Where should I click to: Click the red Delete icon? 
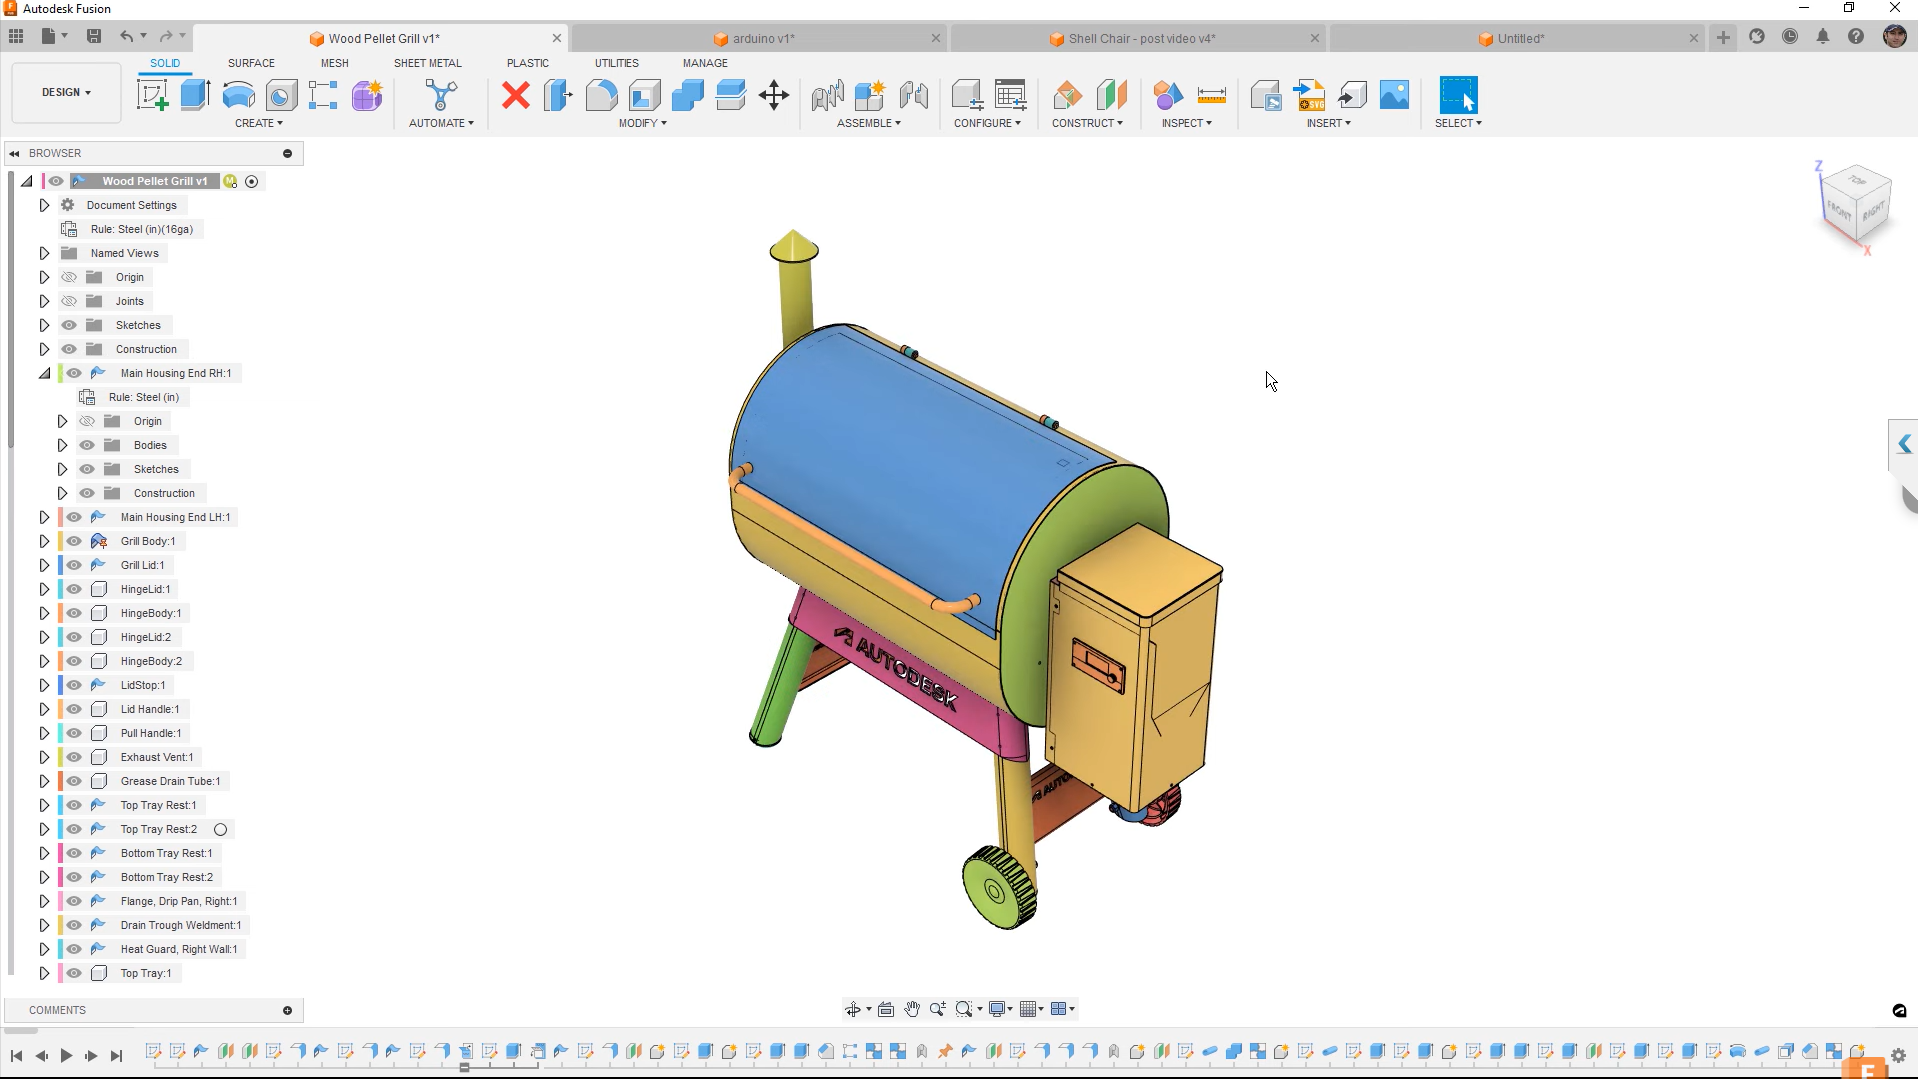tap(516, 96)
